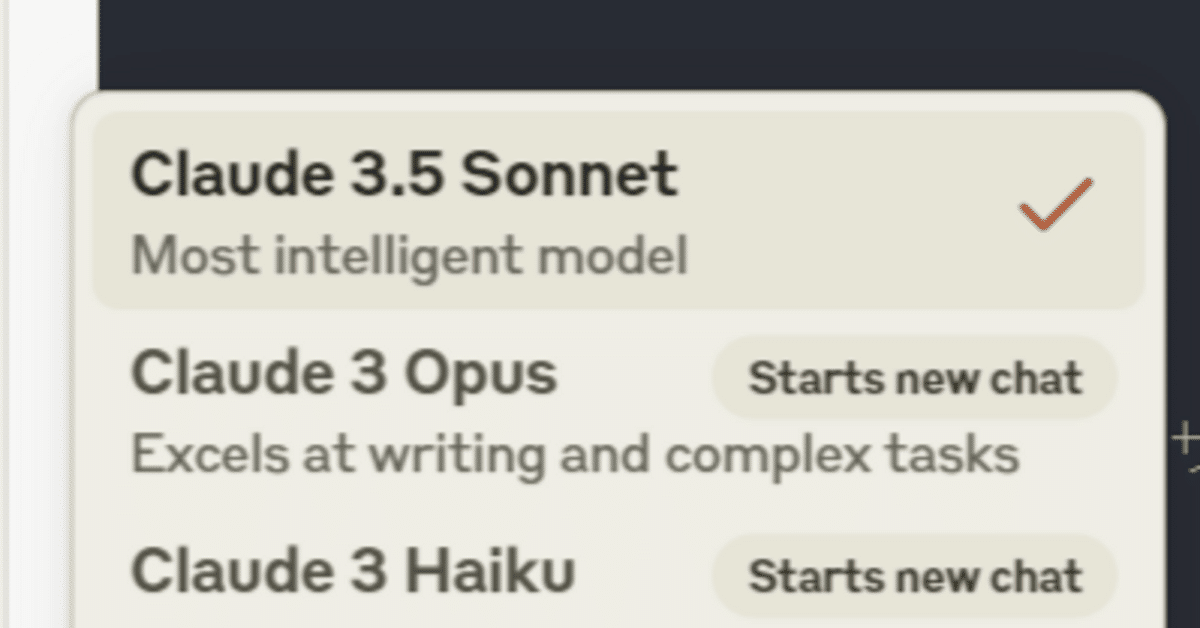Click the 'Starts new chat' badge beside Opus

[915, 379]
